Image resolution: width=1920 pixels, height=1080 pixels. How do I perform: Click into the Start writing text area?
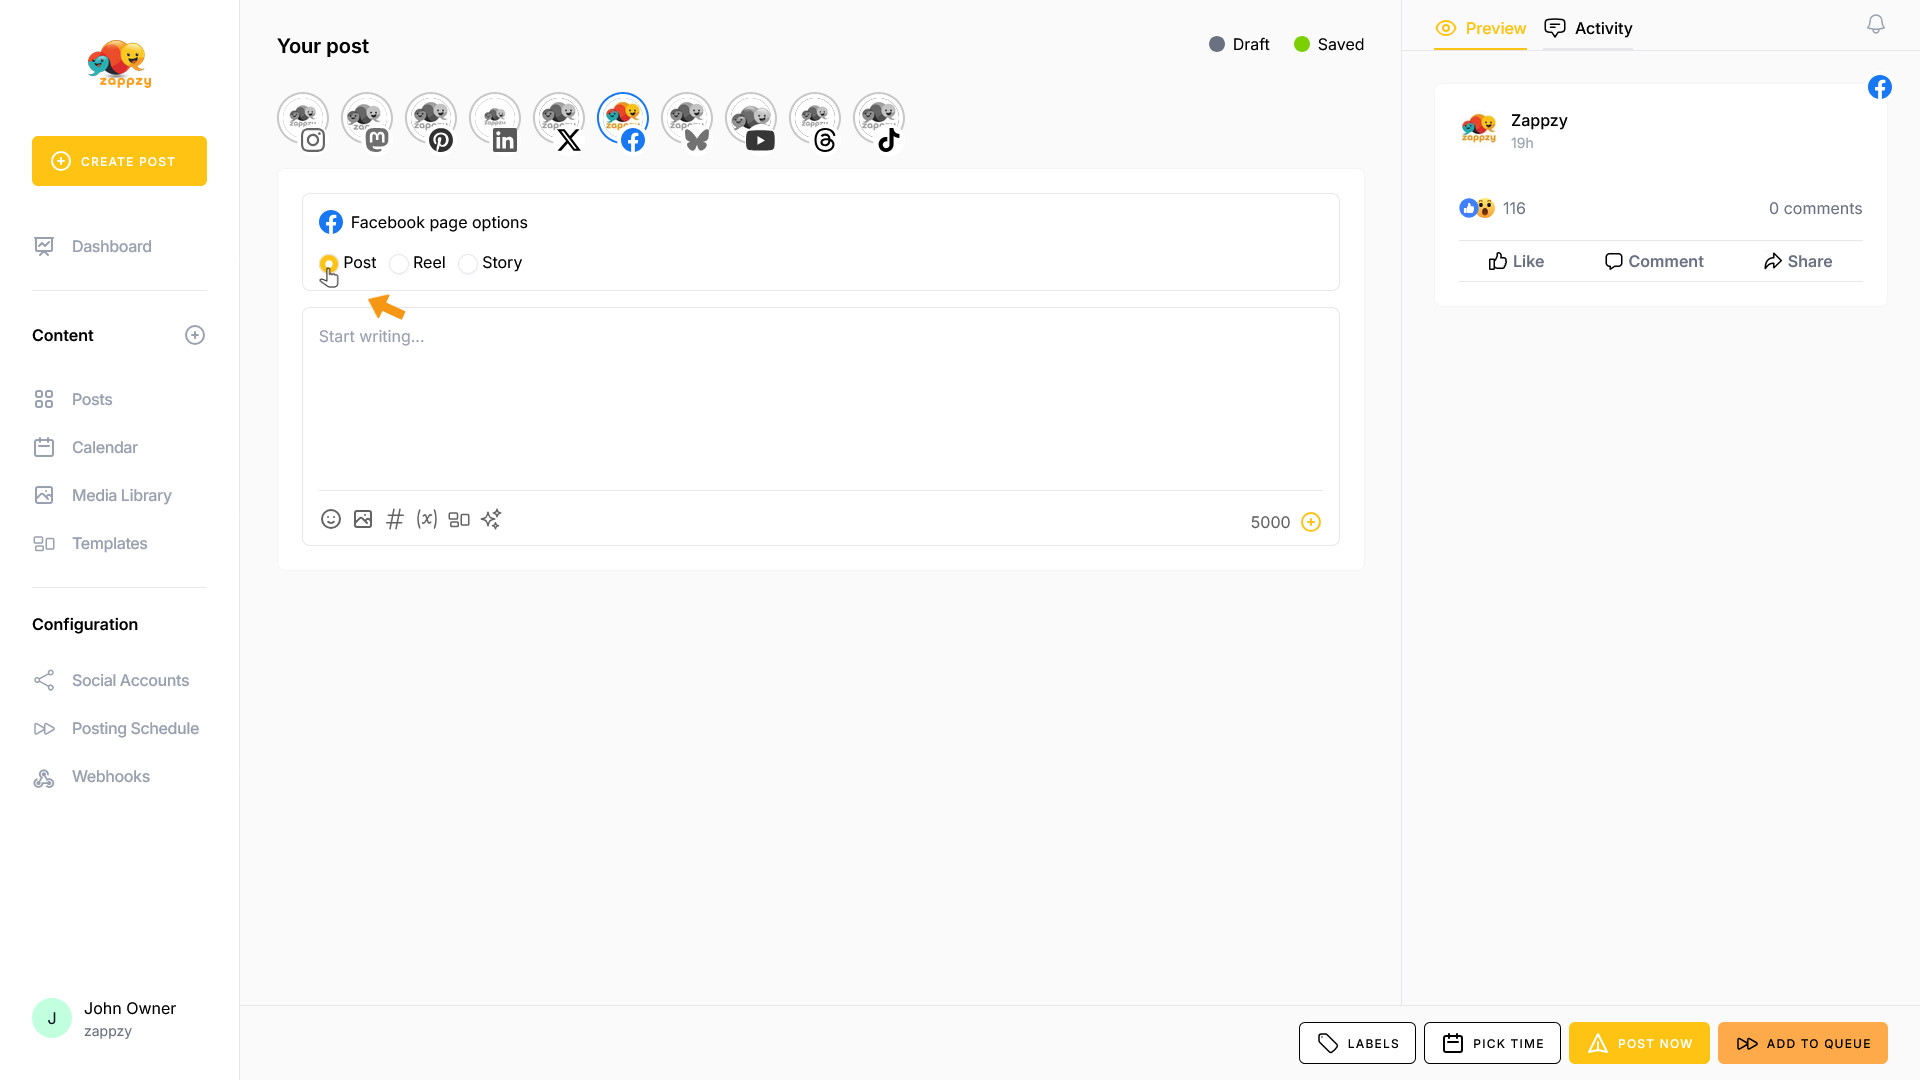[x=820, y=400]
